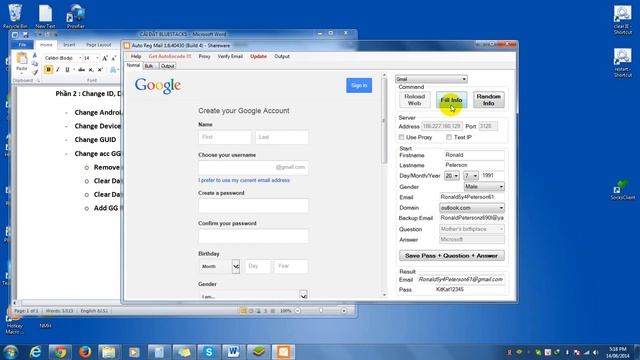The width and height of the screenshot is (640, 360).
Task: Click the Google Sign in button
Action: pyautogui.click(x=359, y=85)
